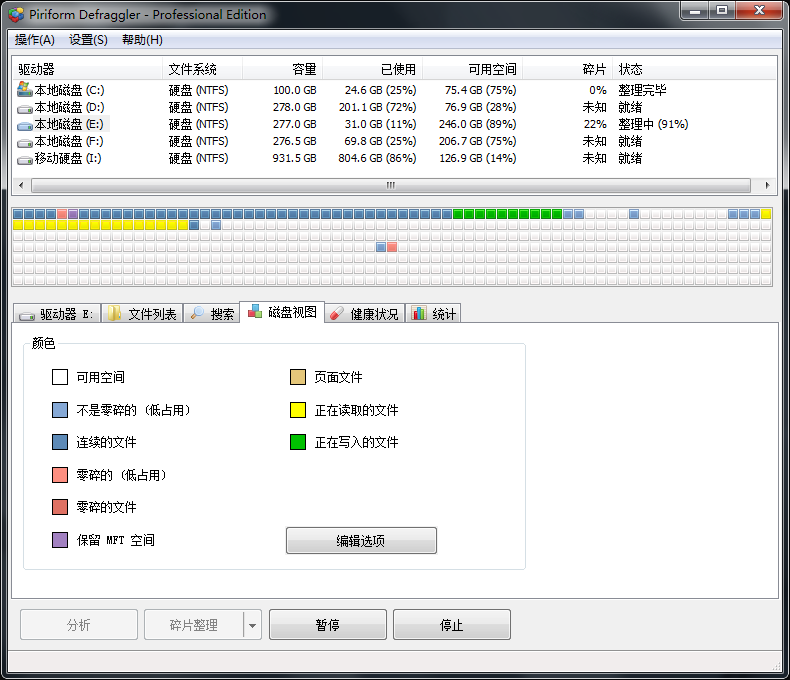Screen dimensions: 790x680
Task: Switch to the 文件列表 tab
Action: (142, 313)
